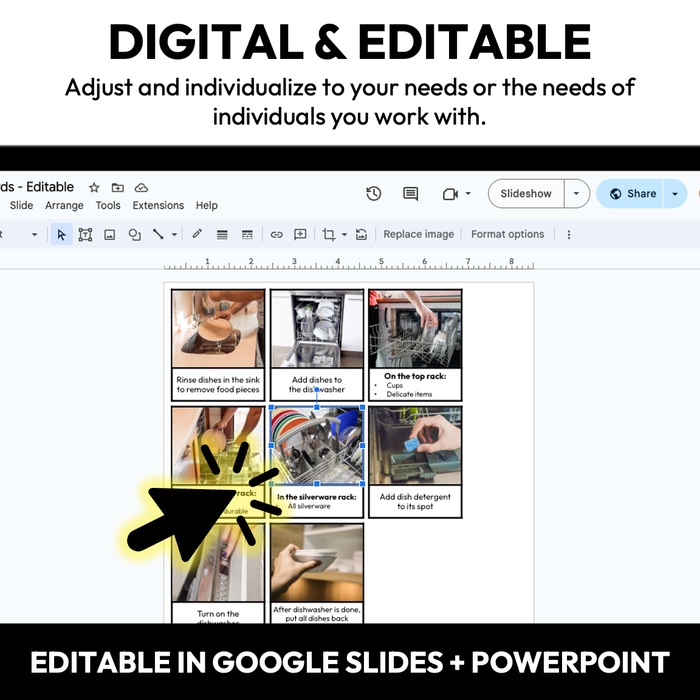
Task: Select the dish detergent photo card
Action: (x=415, y=461)
